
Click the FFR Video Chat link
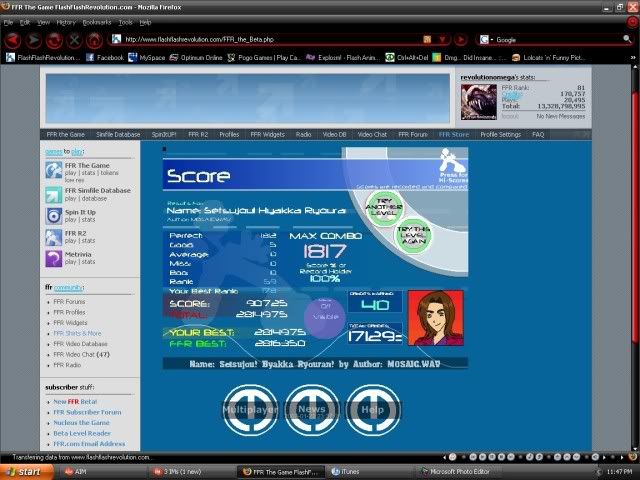pyautogui.click(x=88, y=354)
